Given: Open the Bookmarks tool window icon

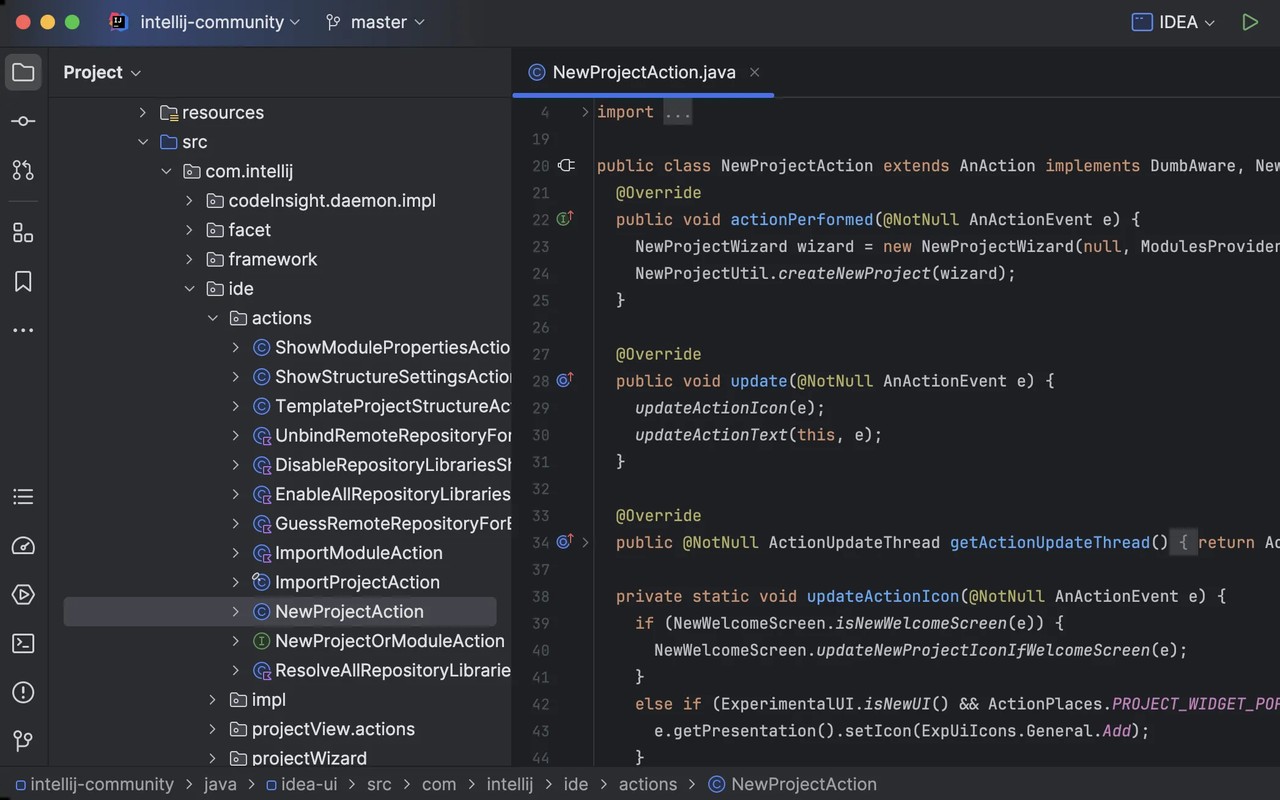Looking at the screenshot, I should [23, 282].
